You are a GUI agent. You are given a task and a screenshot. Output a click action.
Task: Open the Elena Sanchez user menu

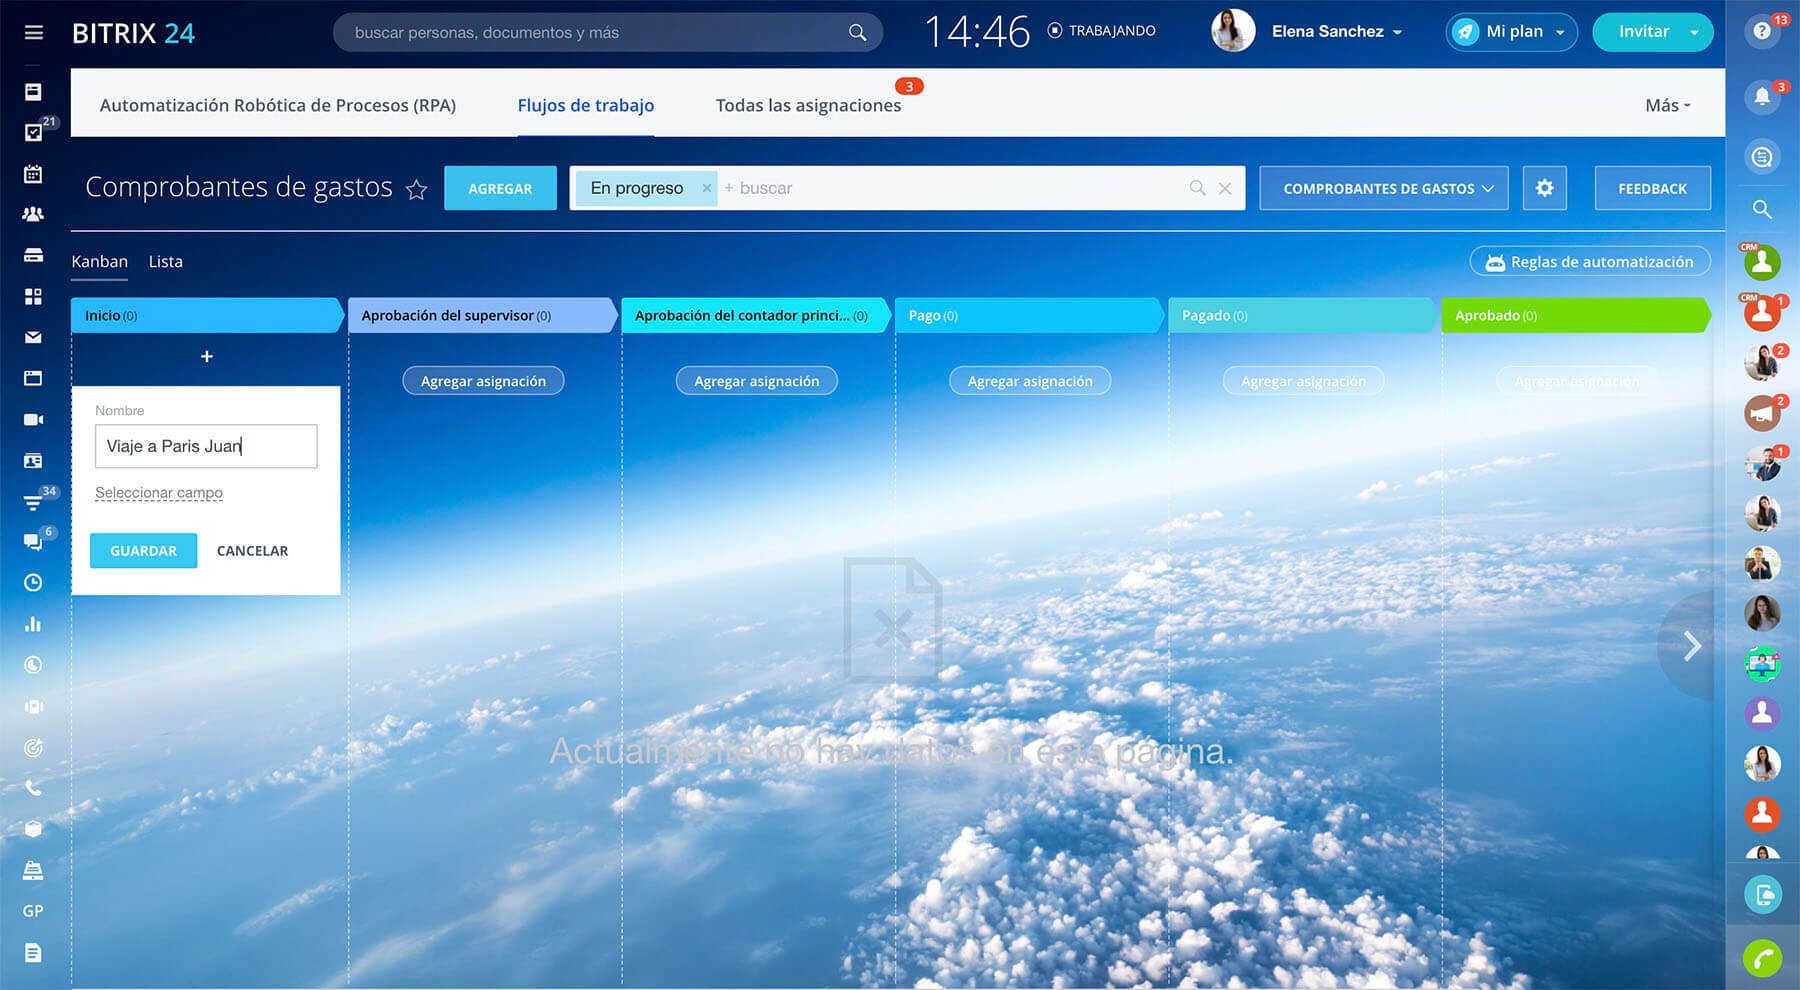1336,32
